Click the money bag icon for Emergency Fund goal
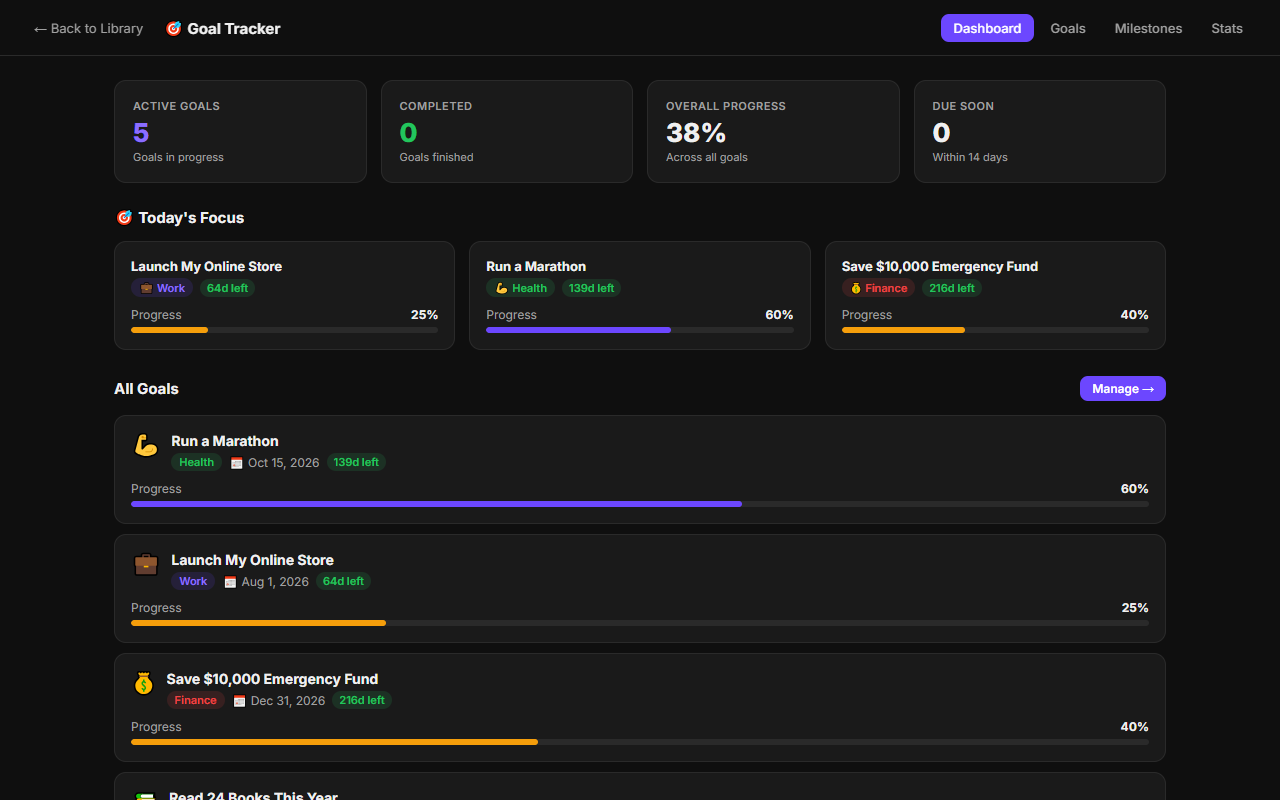This screenshot has width=1280, height=800. (x=144, y=683)
